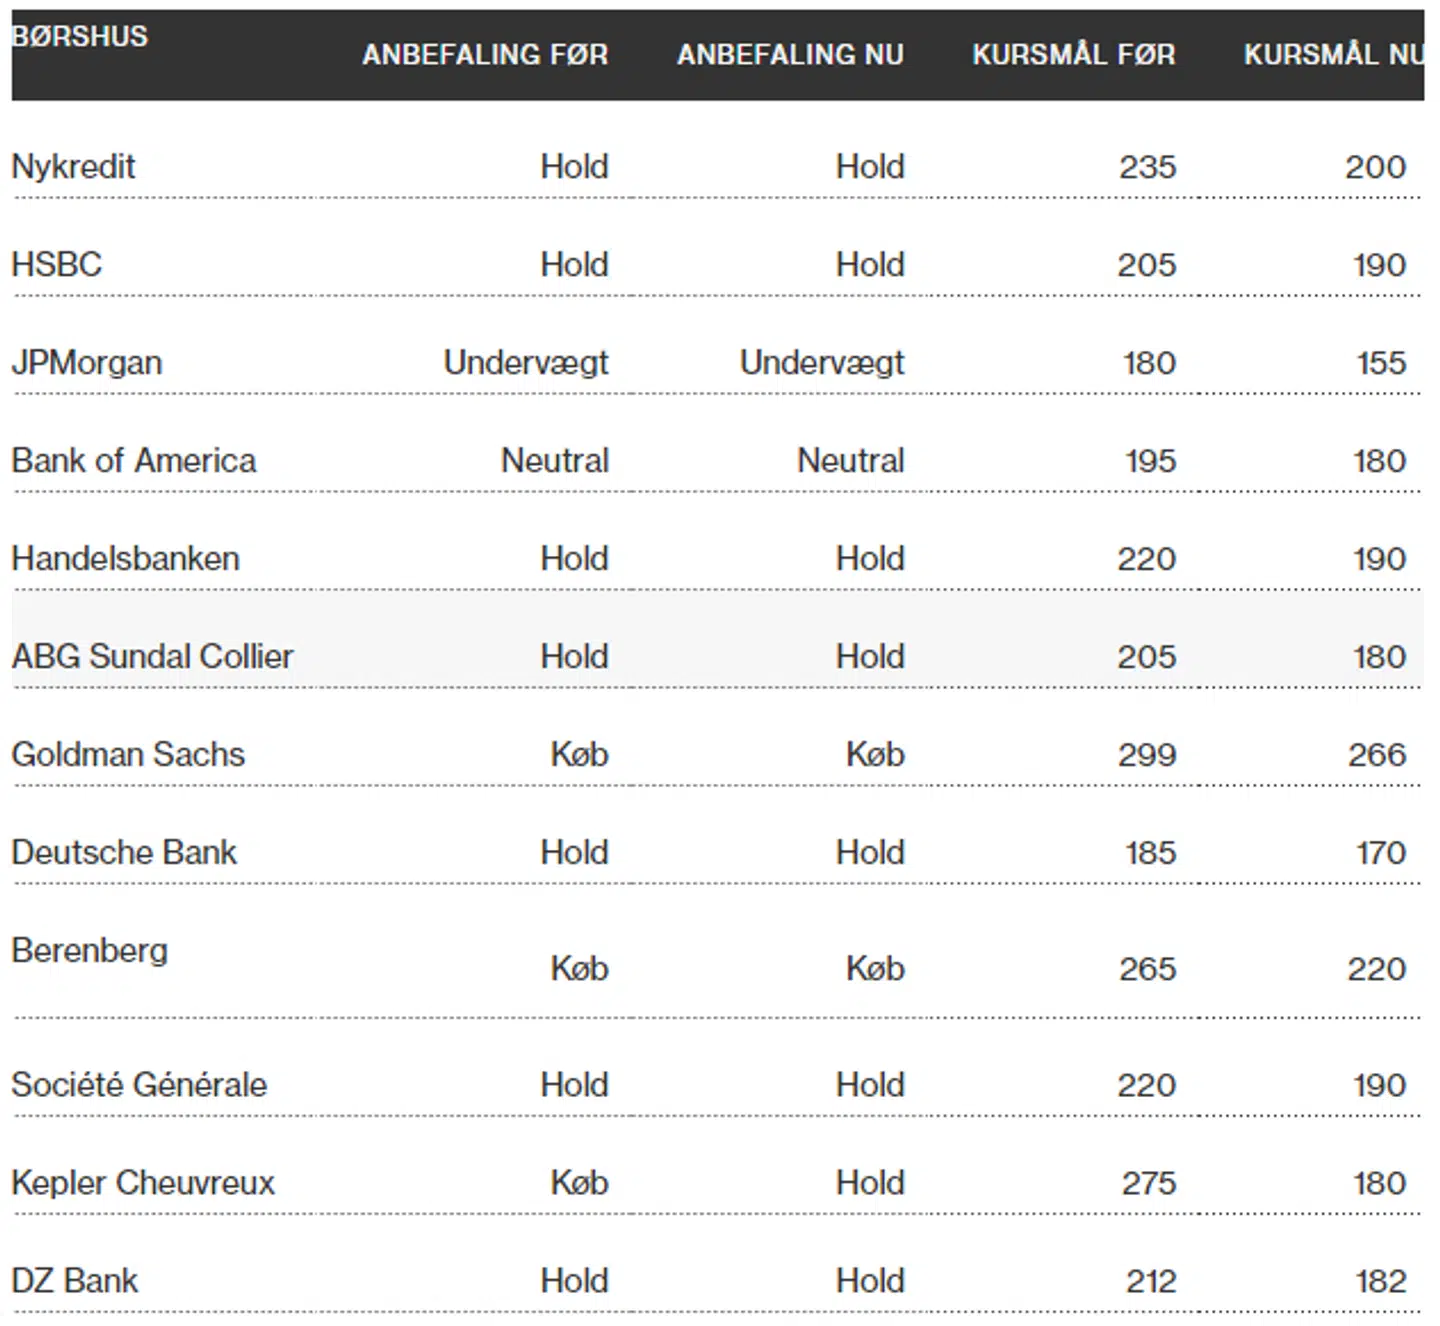The width and height of the screenshot is (1440, 1326).
Task: Select the Deutsche Bank row name
Action: point(124,853)
